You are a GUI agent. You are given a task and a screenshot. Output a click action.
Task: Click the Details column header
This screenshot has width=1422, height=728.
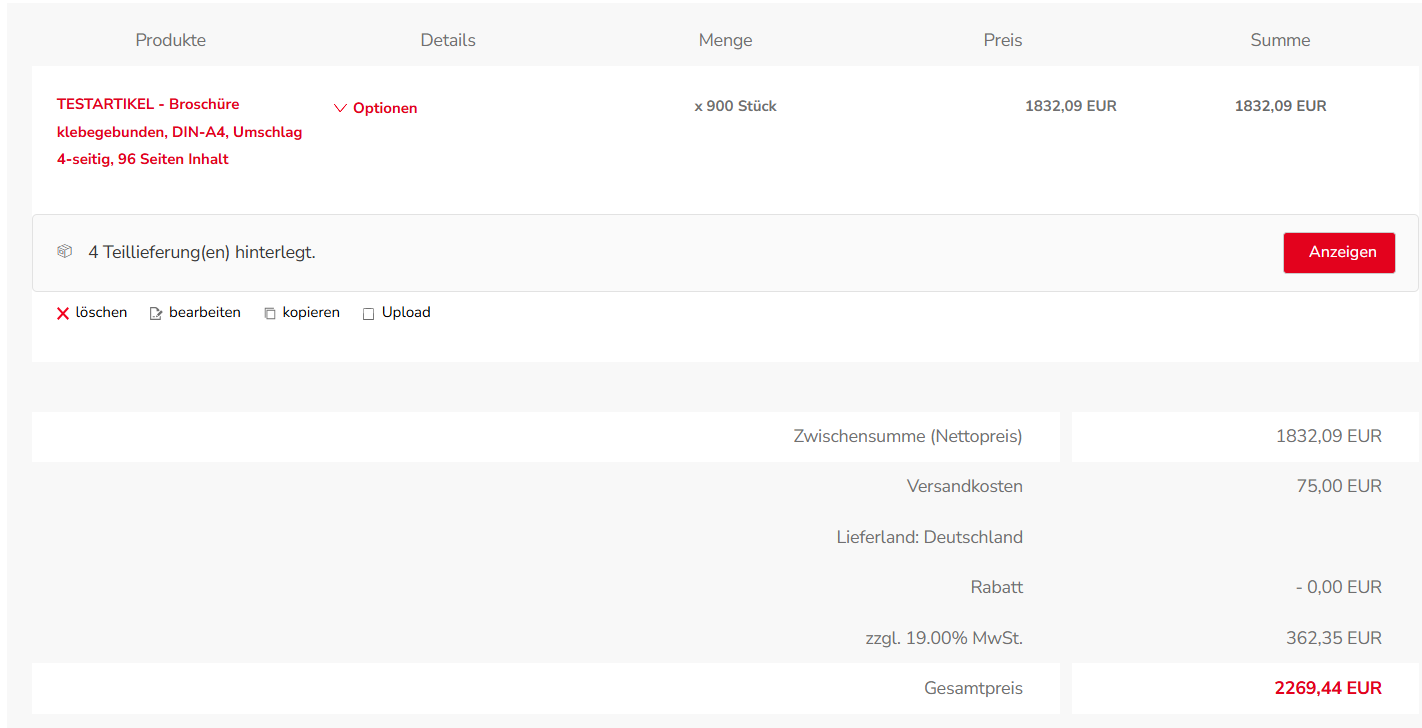pos(448,41)
